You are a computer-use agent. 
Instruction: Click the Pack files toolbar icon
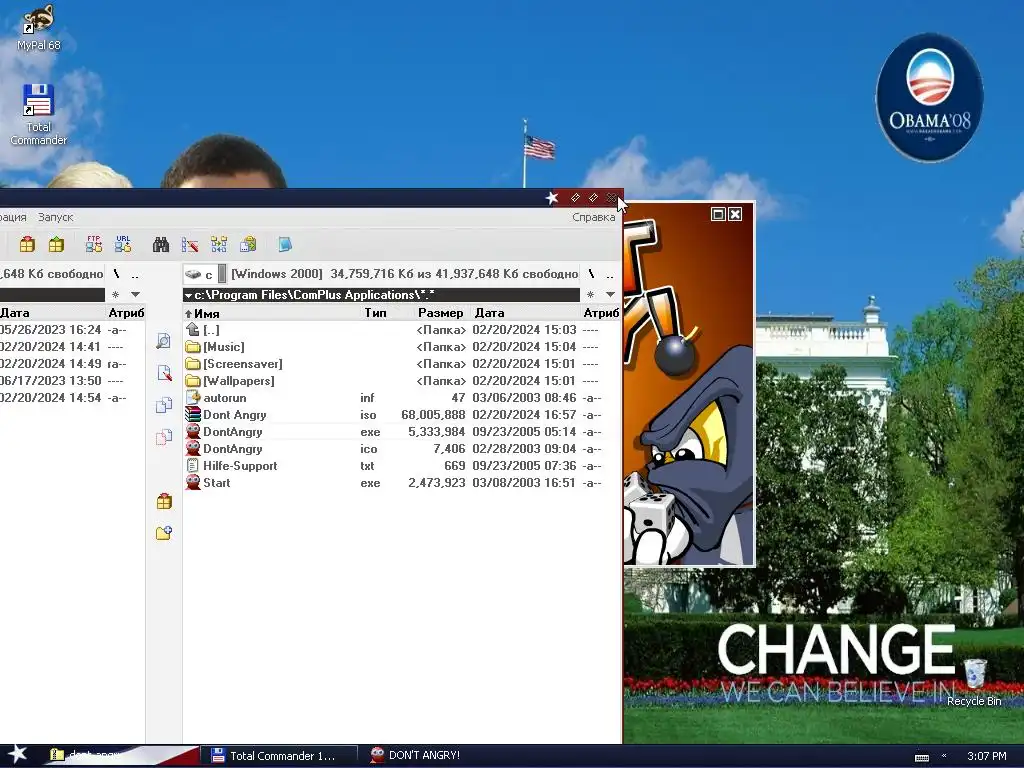click(x=27, y=244)
